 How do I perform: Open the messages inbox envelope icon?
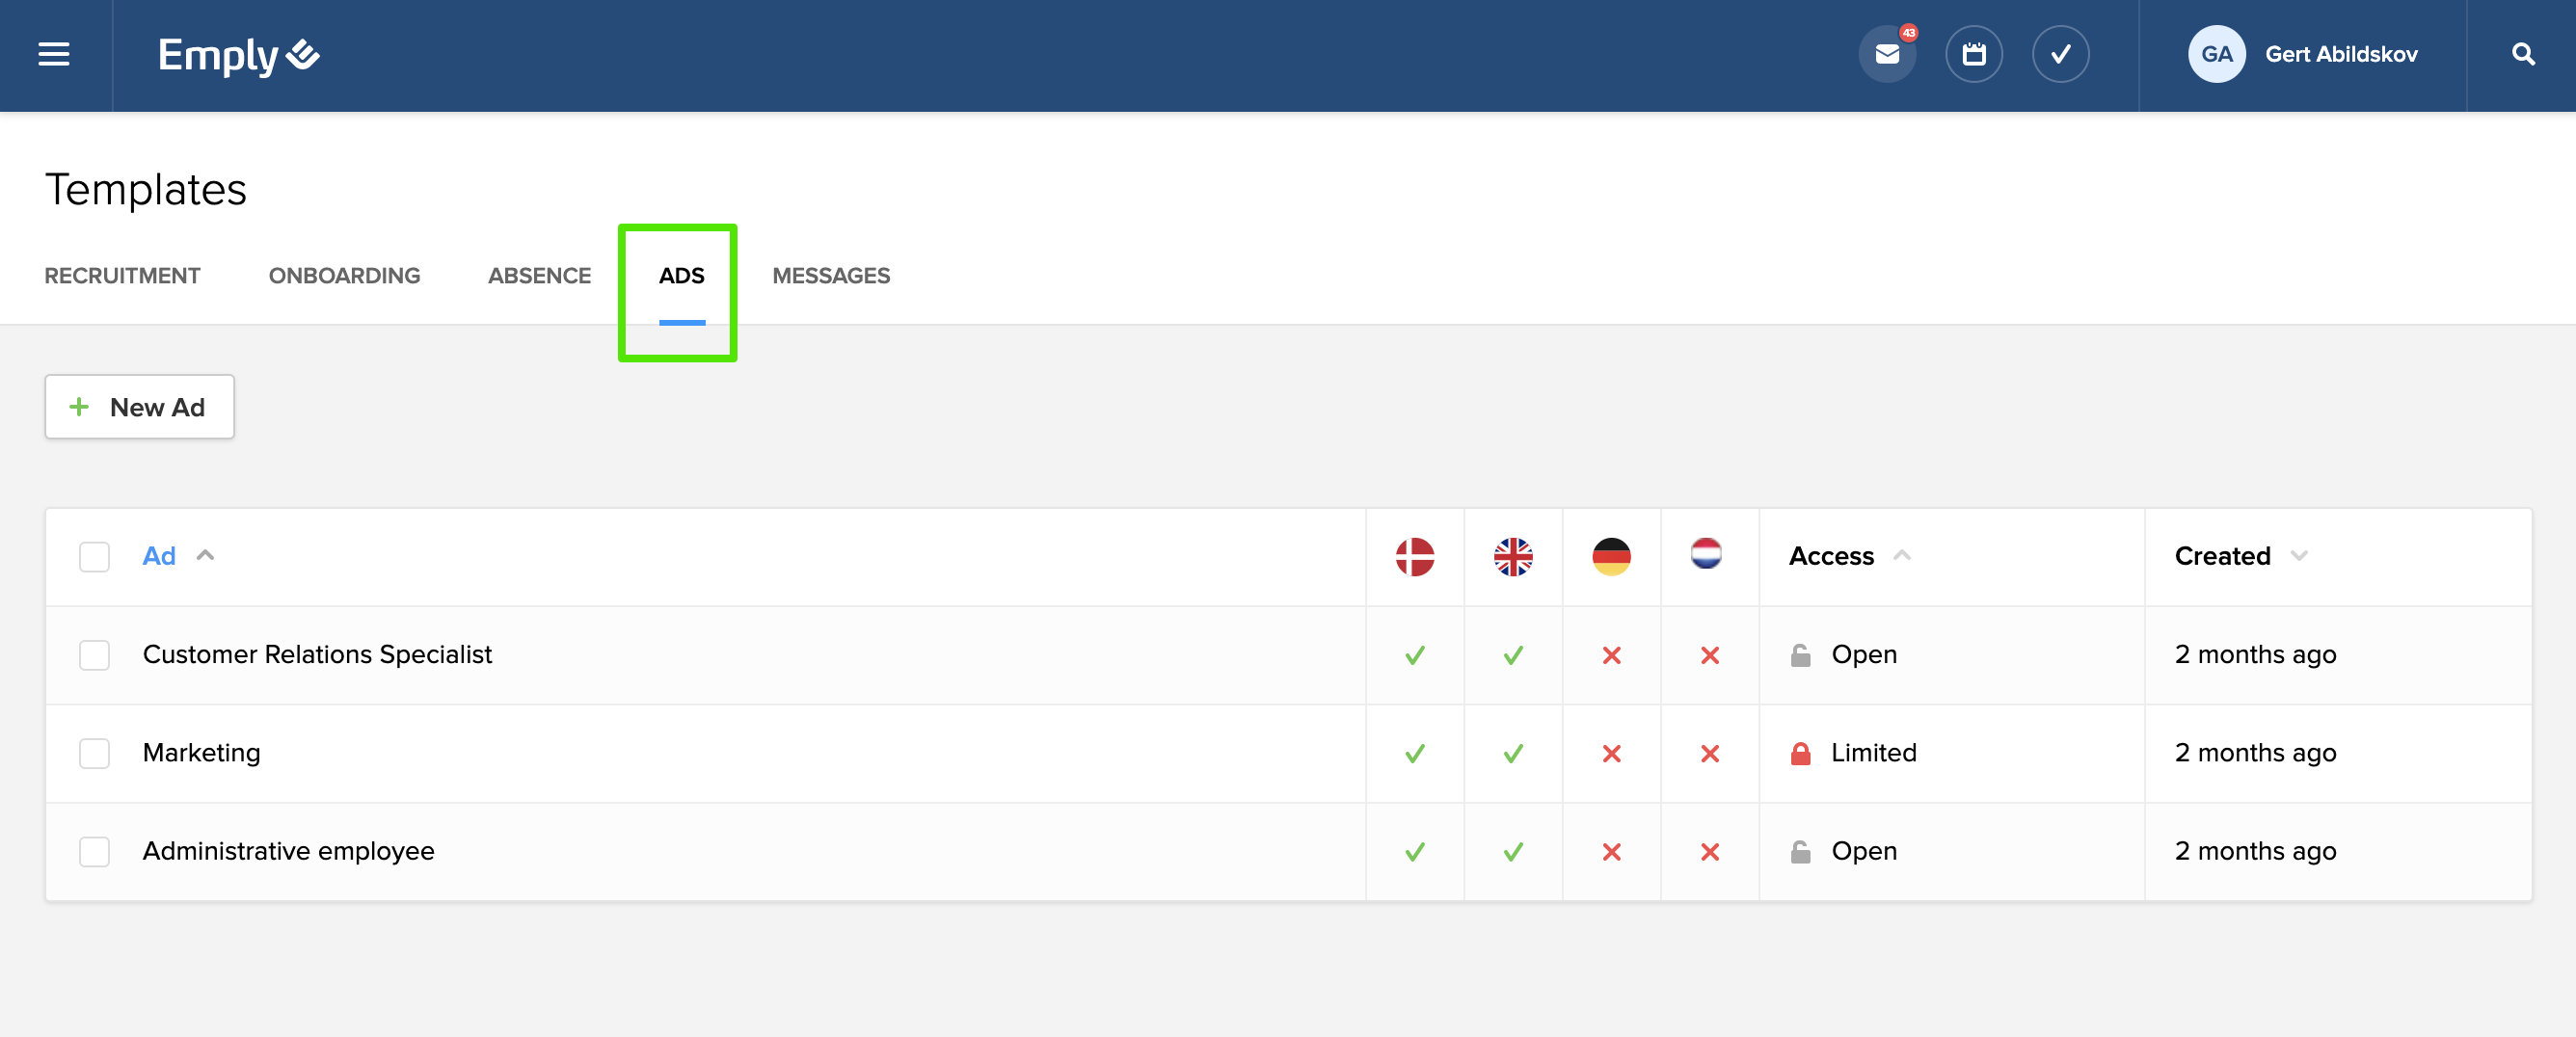[x=1887, y=54]
